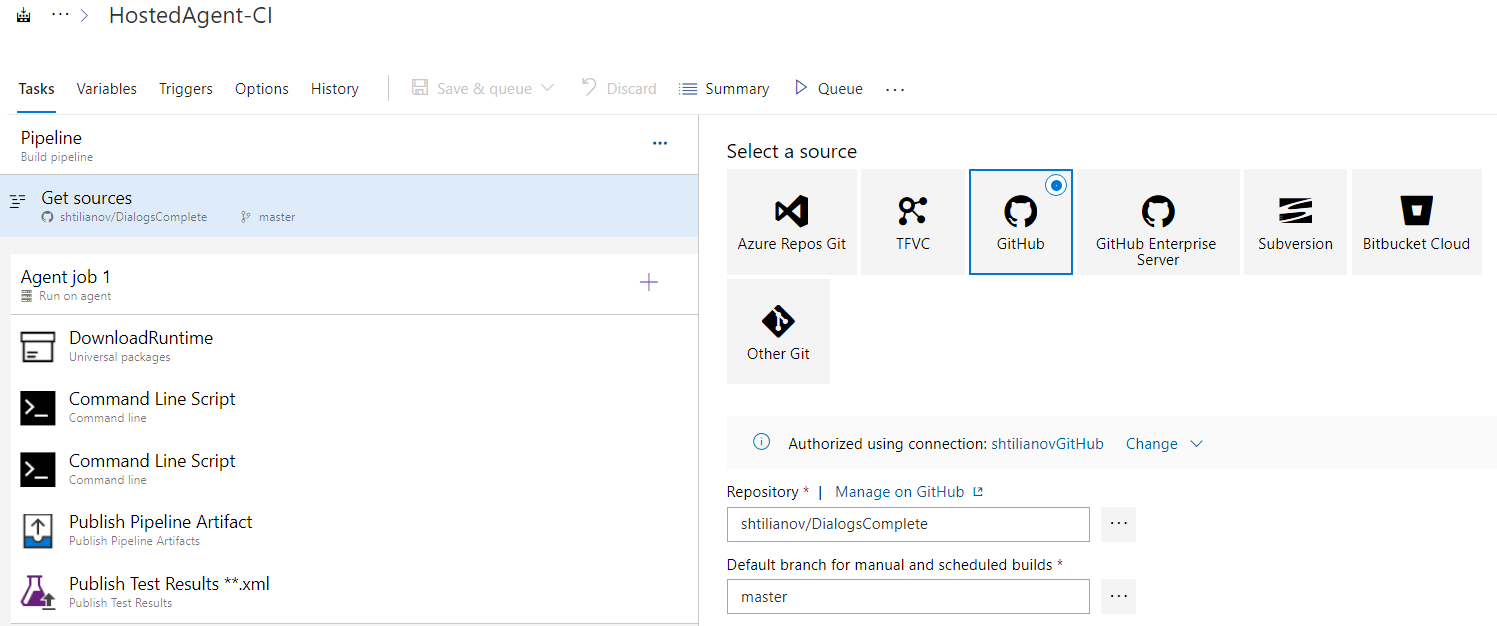Switch to the Tasks tab
This screenshot has height=626, width=1497.
pos(36,88)
